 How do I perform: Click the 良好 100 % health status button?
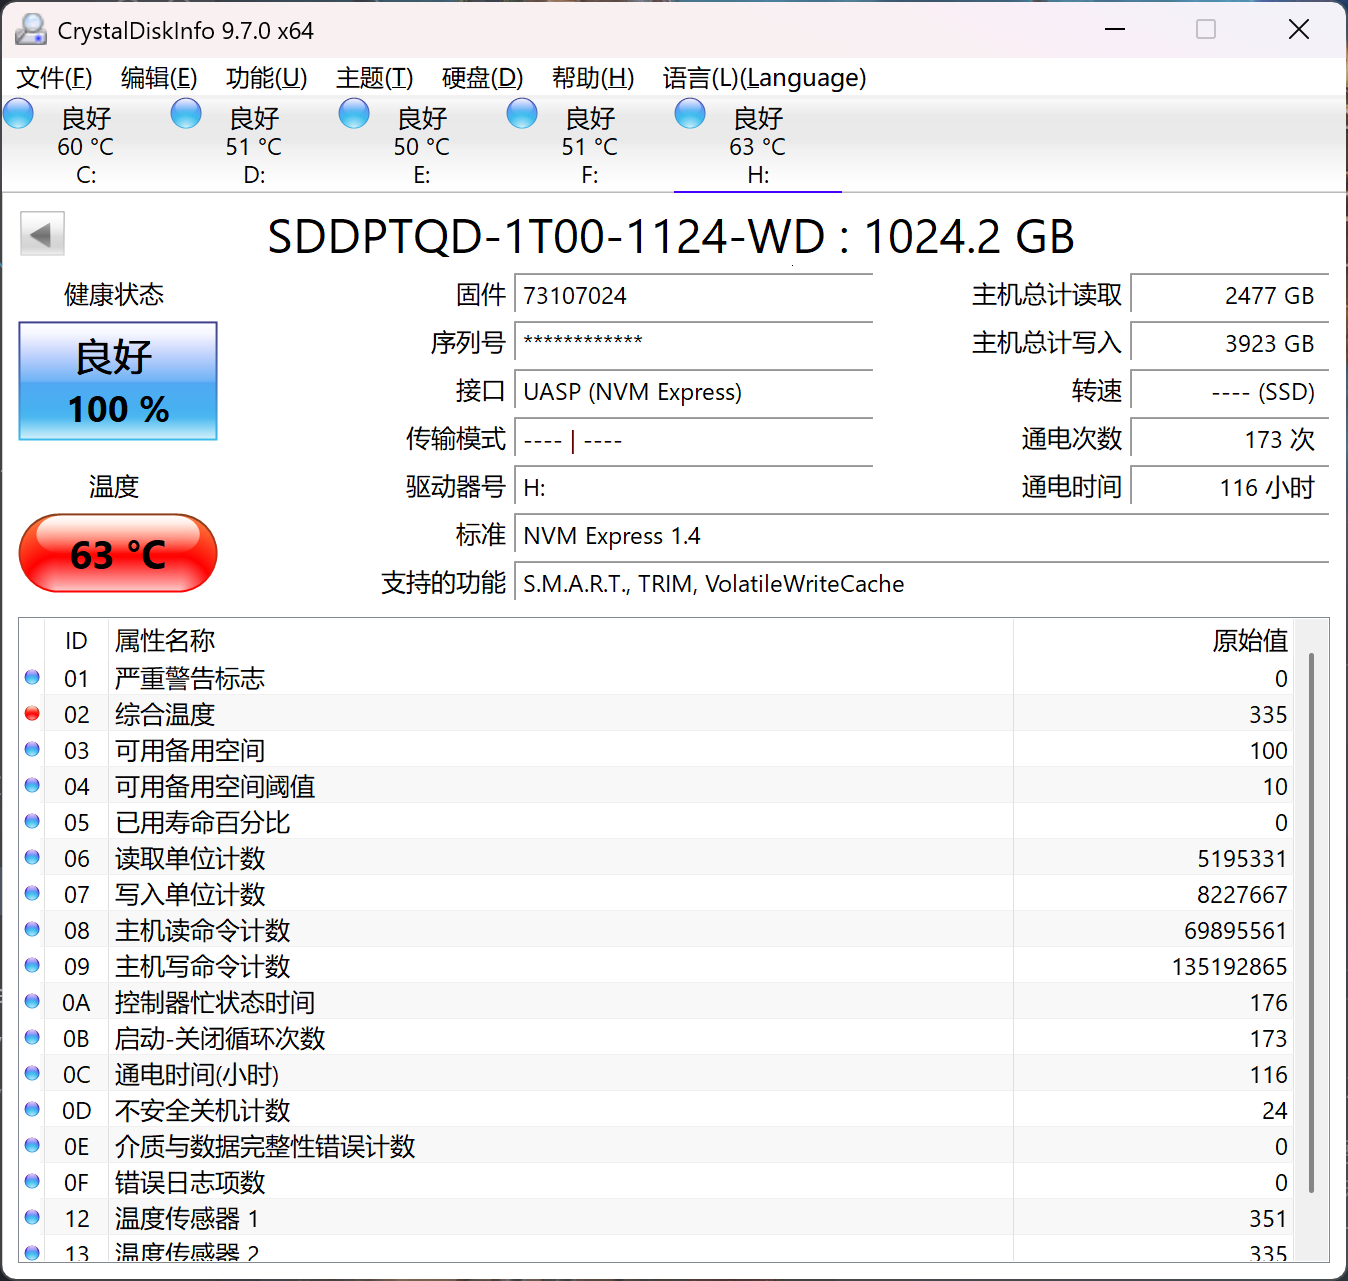[x=118, y=381]
